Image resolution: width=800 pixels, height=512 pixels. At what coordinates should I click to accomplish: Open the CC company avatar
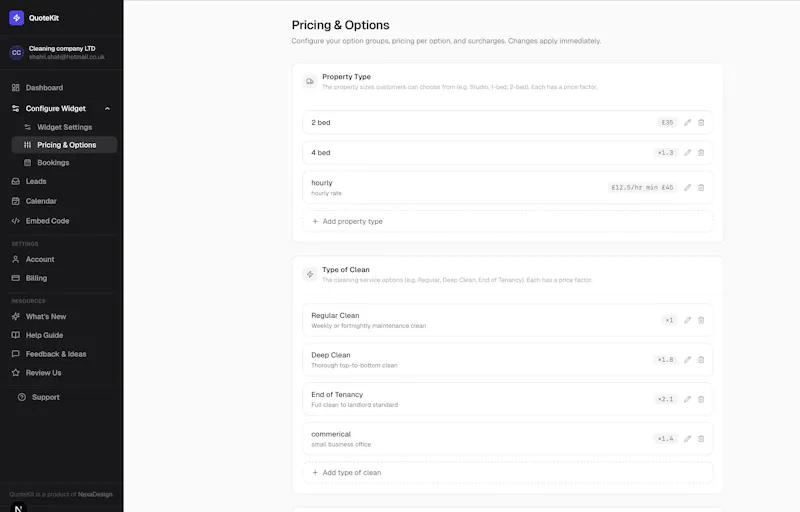point(16,53)
